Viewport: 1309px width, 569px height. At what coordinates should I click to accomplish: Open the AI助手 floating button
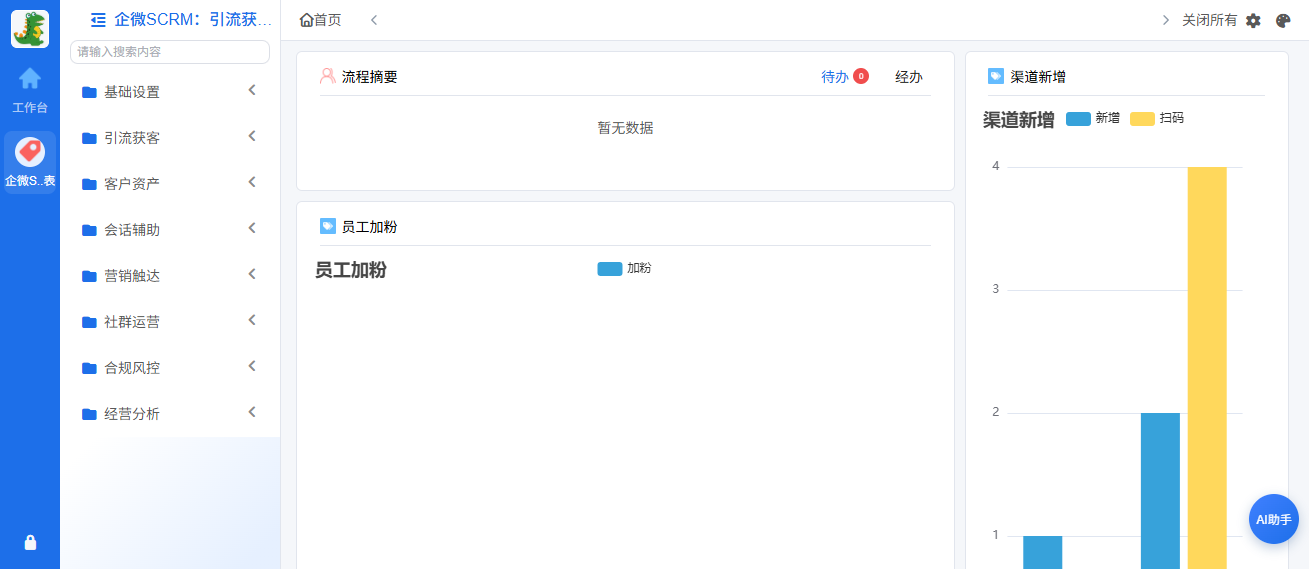1274,519
